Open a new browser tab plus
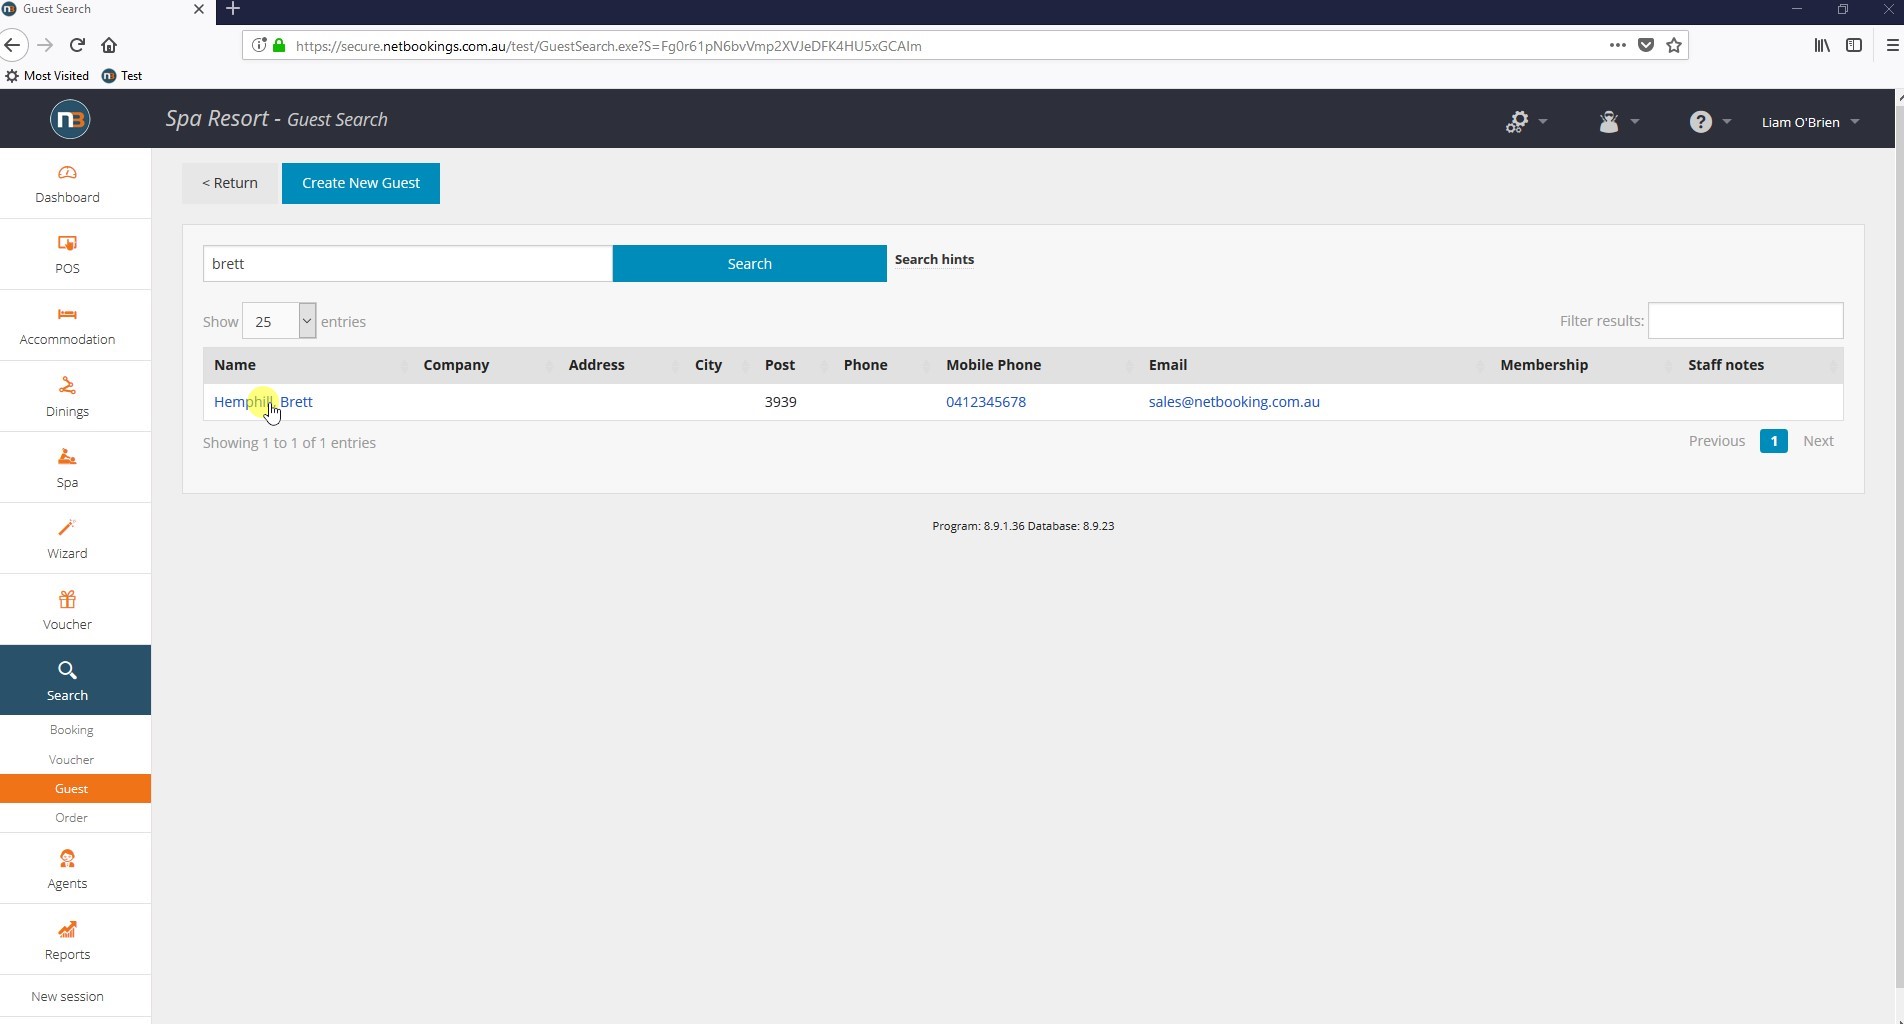The width and height of the screenshot is (1904, 1024). (x=233, y=9)
